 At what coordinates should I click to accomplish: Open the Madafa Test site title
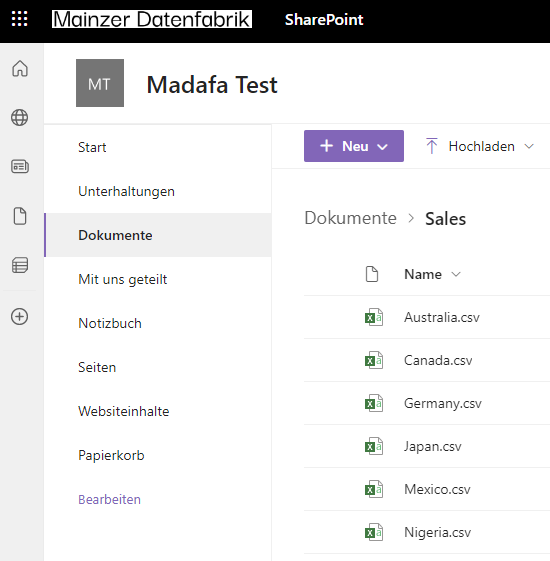coord(212,85)
